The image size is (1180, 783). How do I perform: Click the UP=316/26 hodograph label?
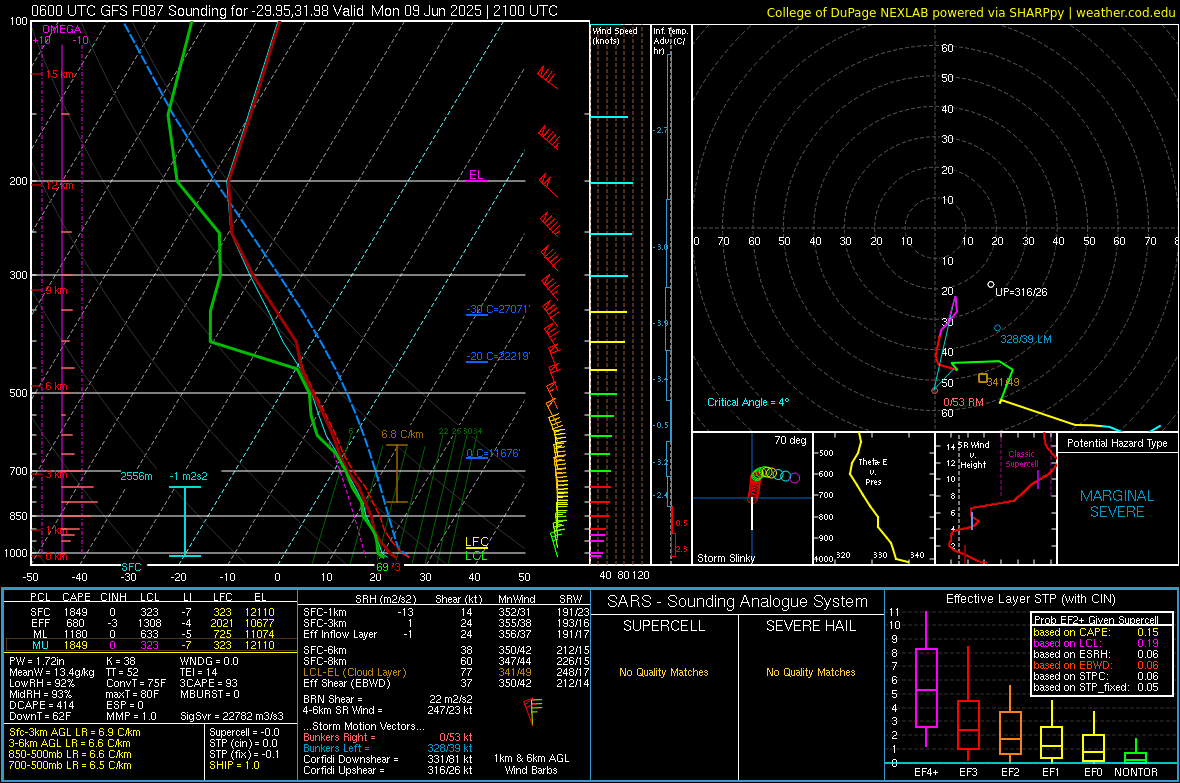pyautogui.click(x=1021, y=292)
